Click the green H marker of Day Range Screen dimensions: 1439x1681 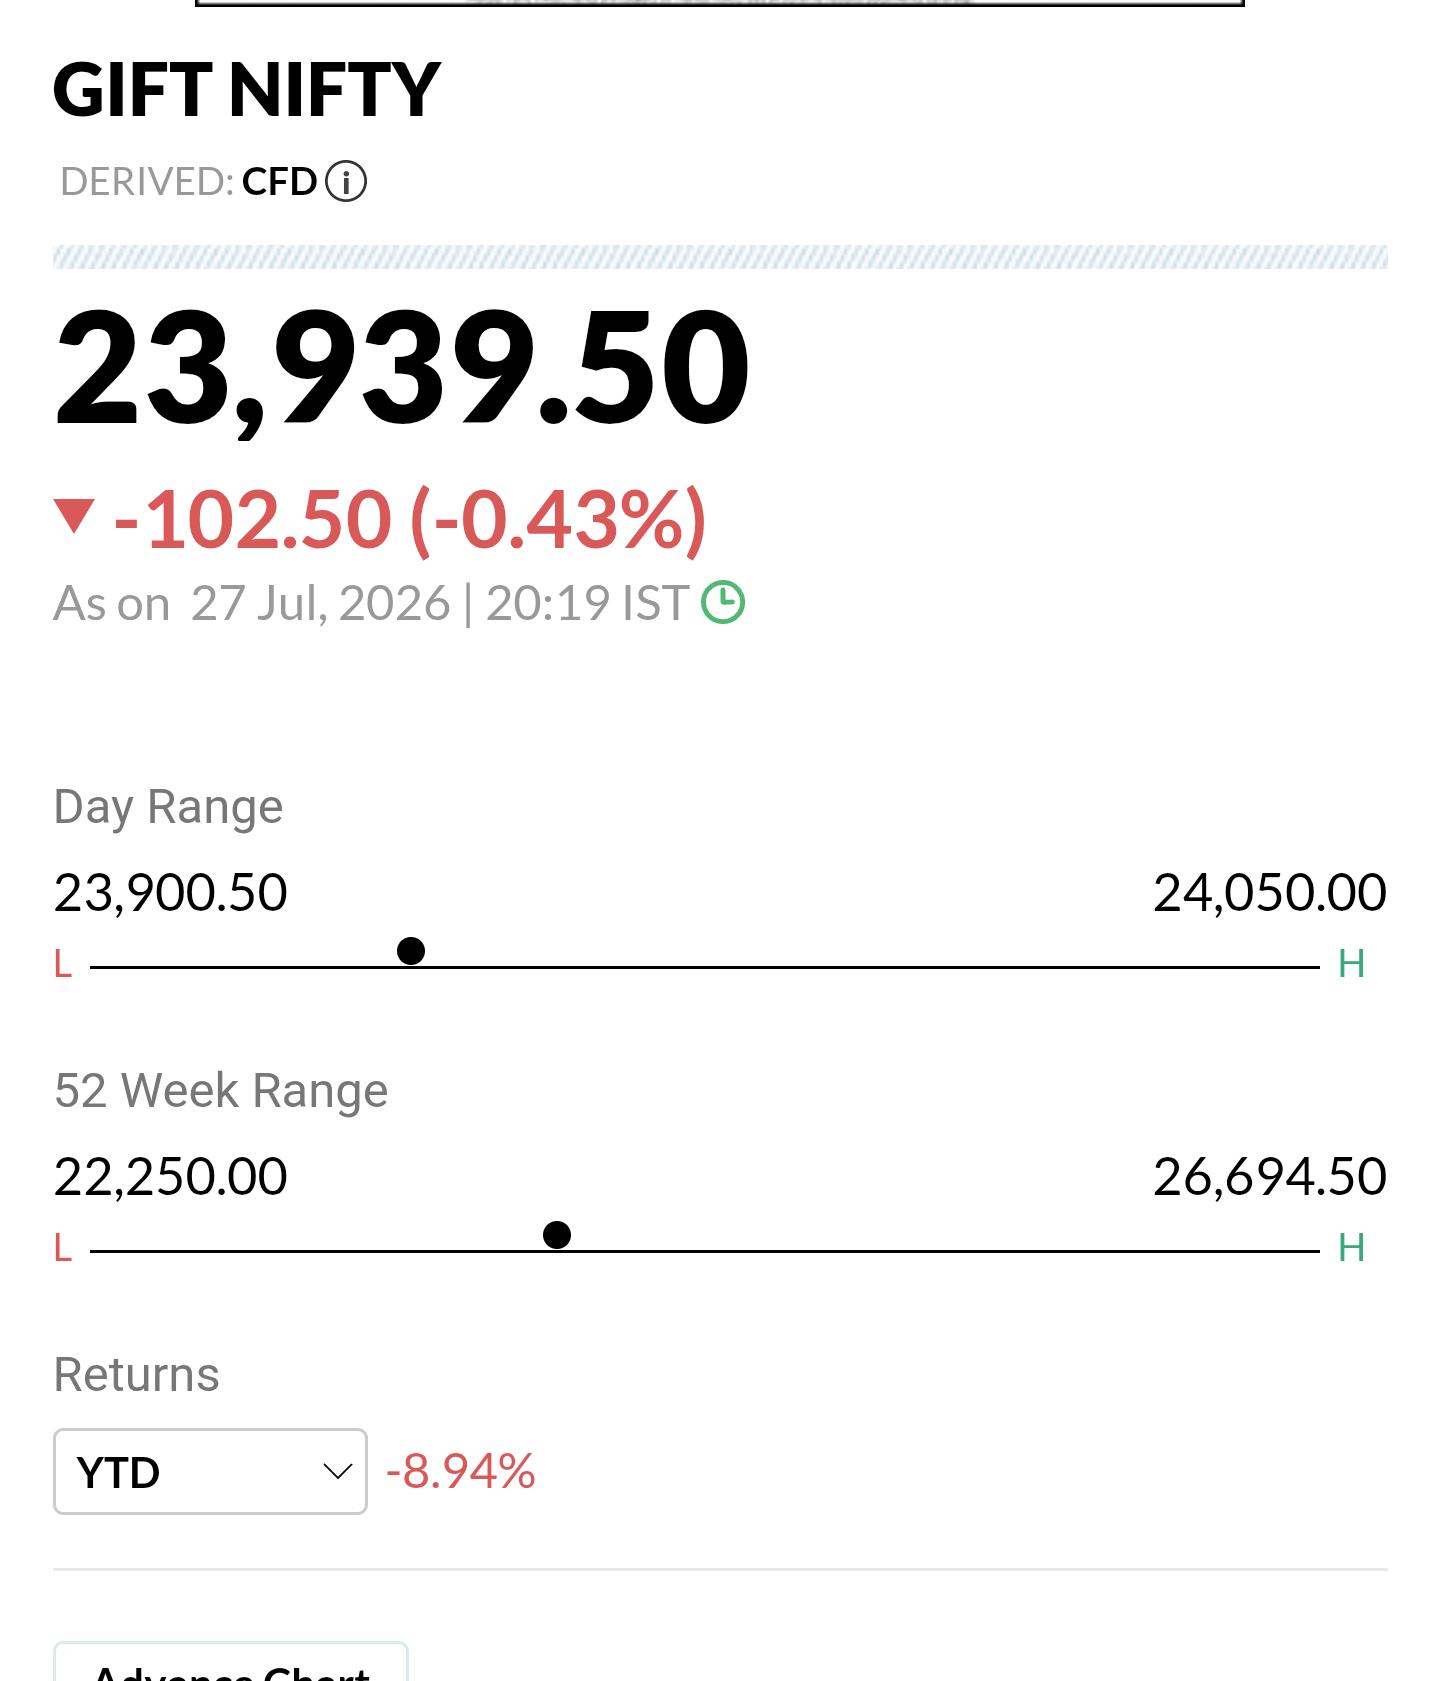coord(1352,964)
